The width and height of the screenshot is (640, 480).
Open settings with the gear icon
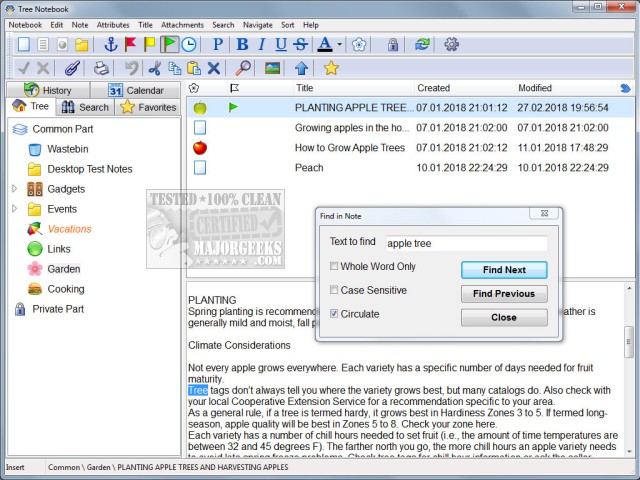click(451, 44)
